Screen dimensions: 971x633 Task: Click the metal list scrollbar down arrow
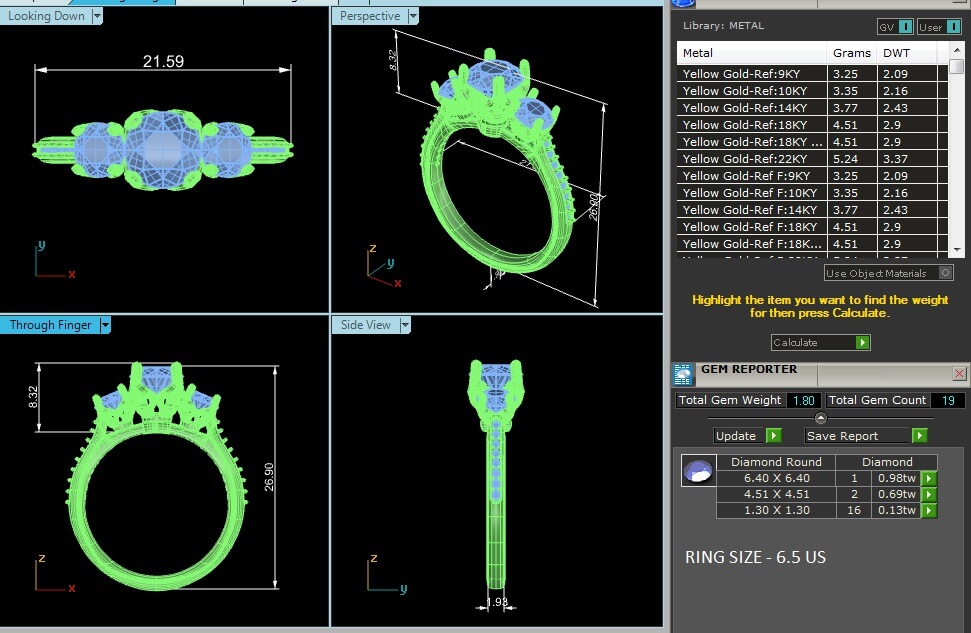(957, 249)
